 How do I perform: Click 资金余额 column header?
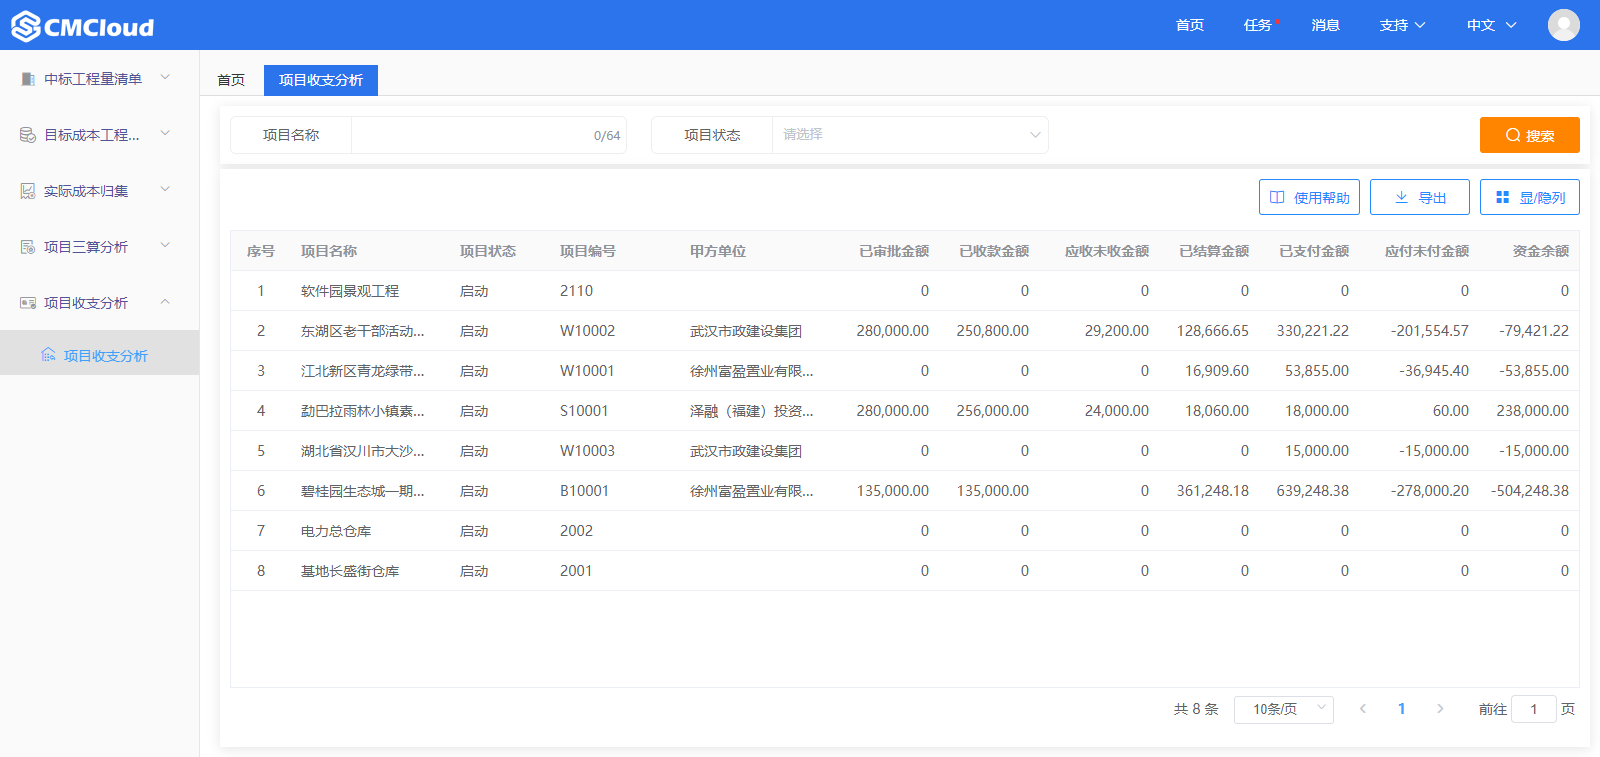click(x=1541, y=251)
